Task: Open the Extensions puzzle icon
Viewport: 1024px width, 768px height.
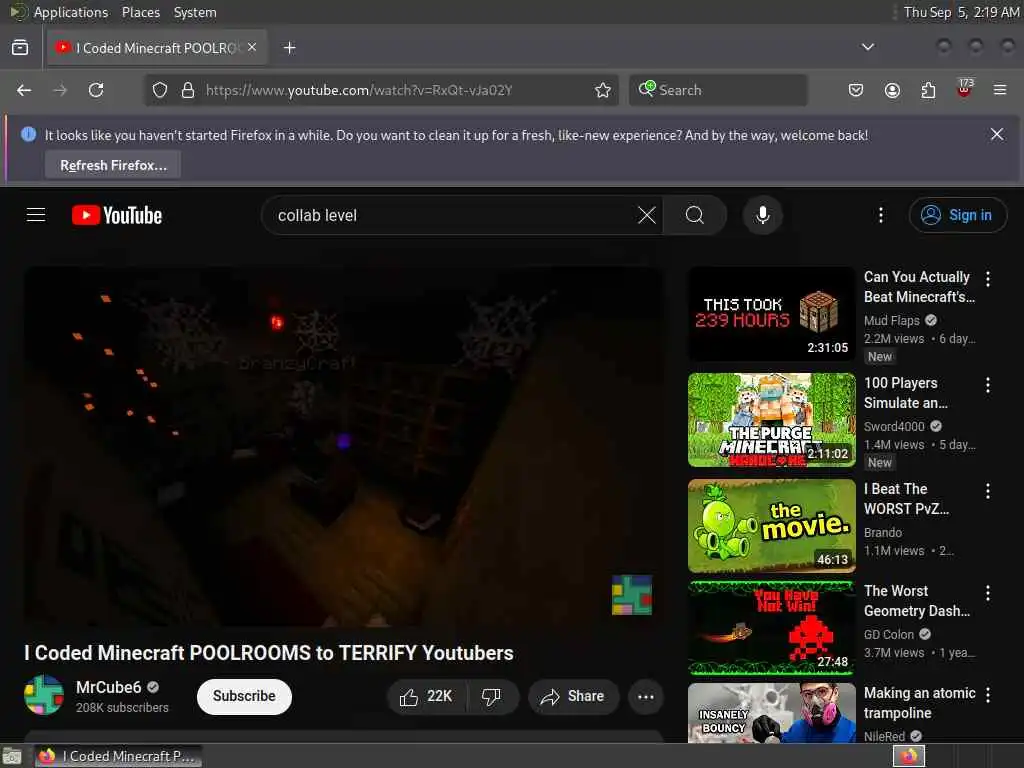Action: coord(928,90)
